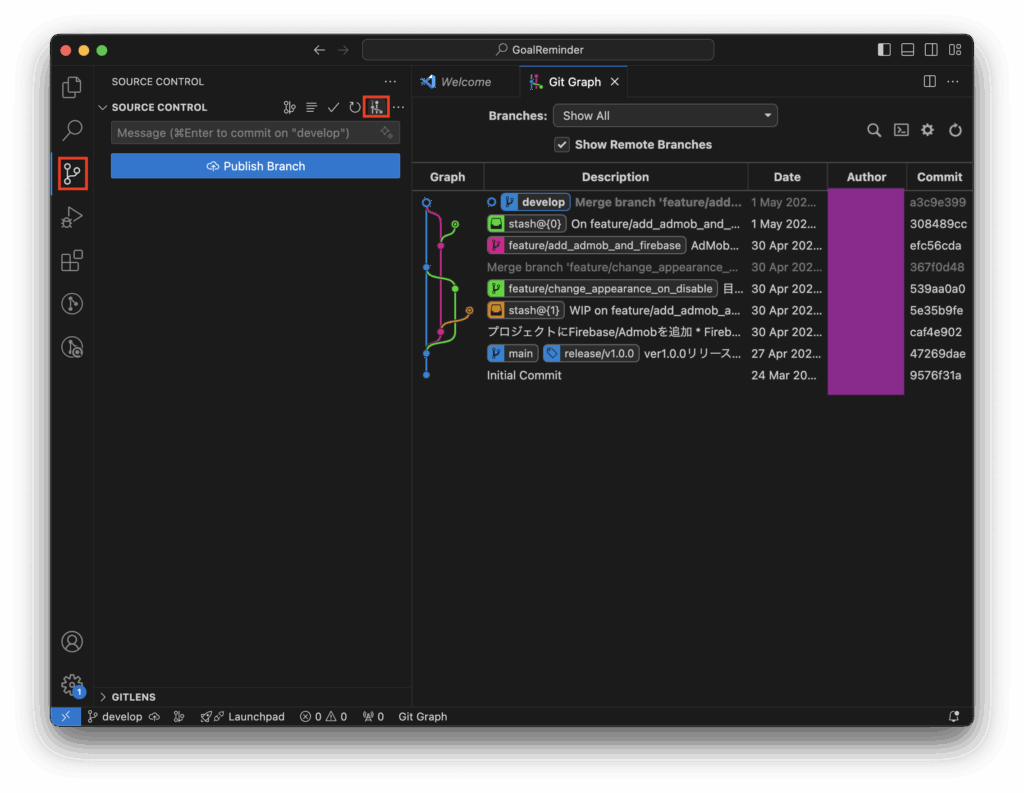Click the view as tree/list icon
The width and height of the screenshot is (1024, 793).
tap(312, 107)
